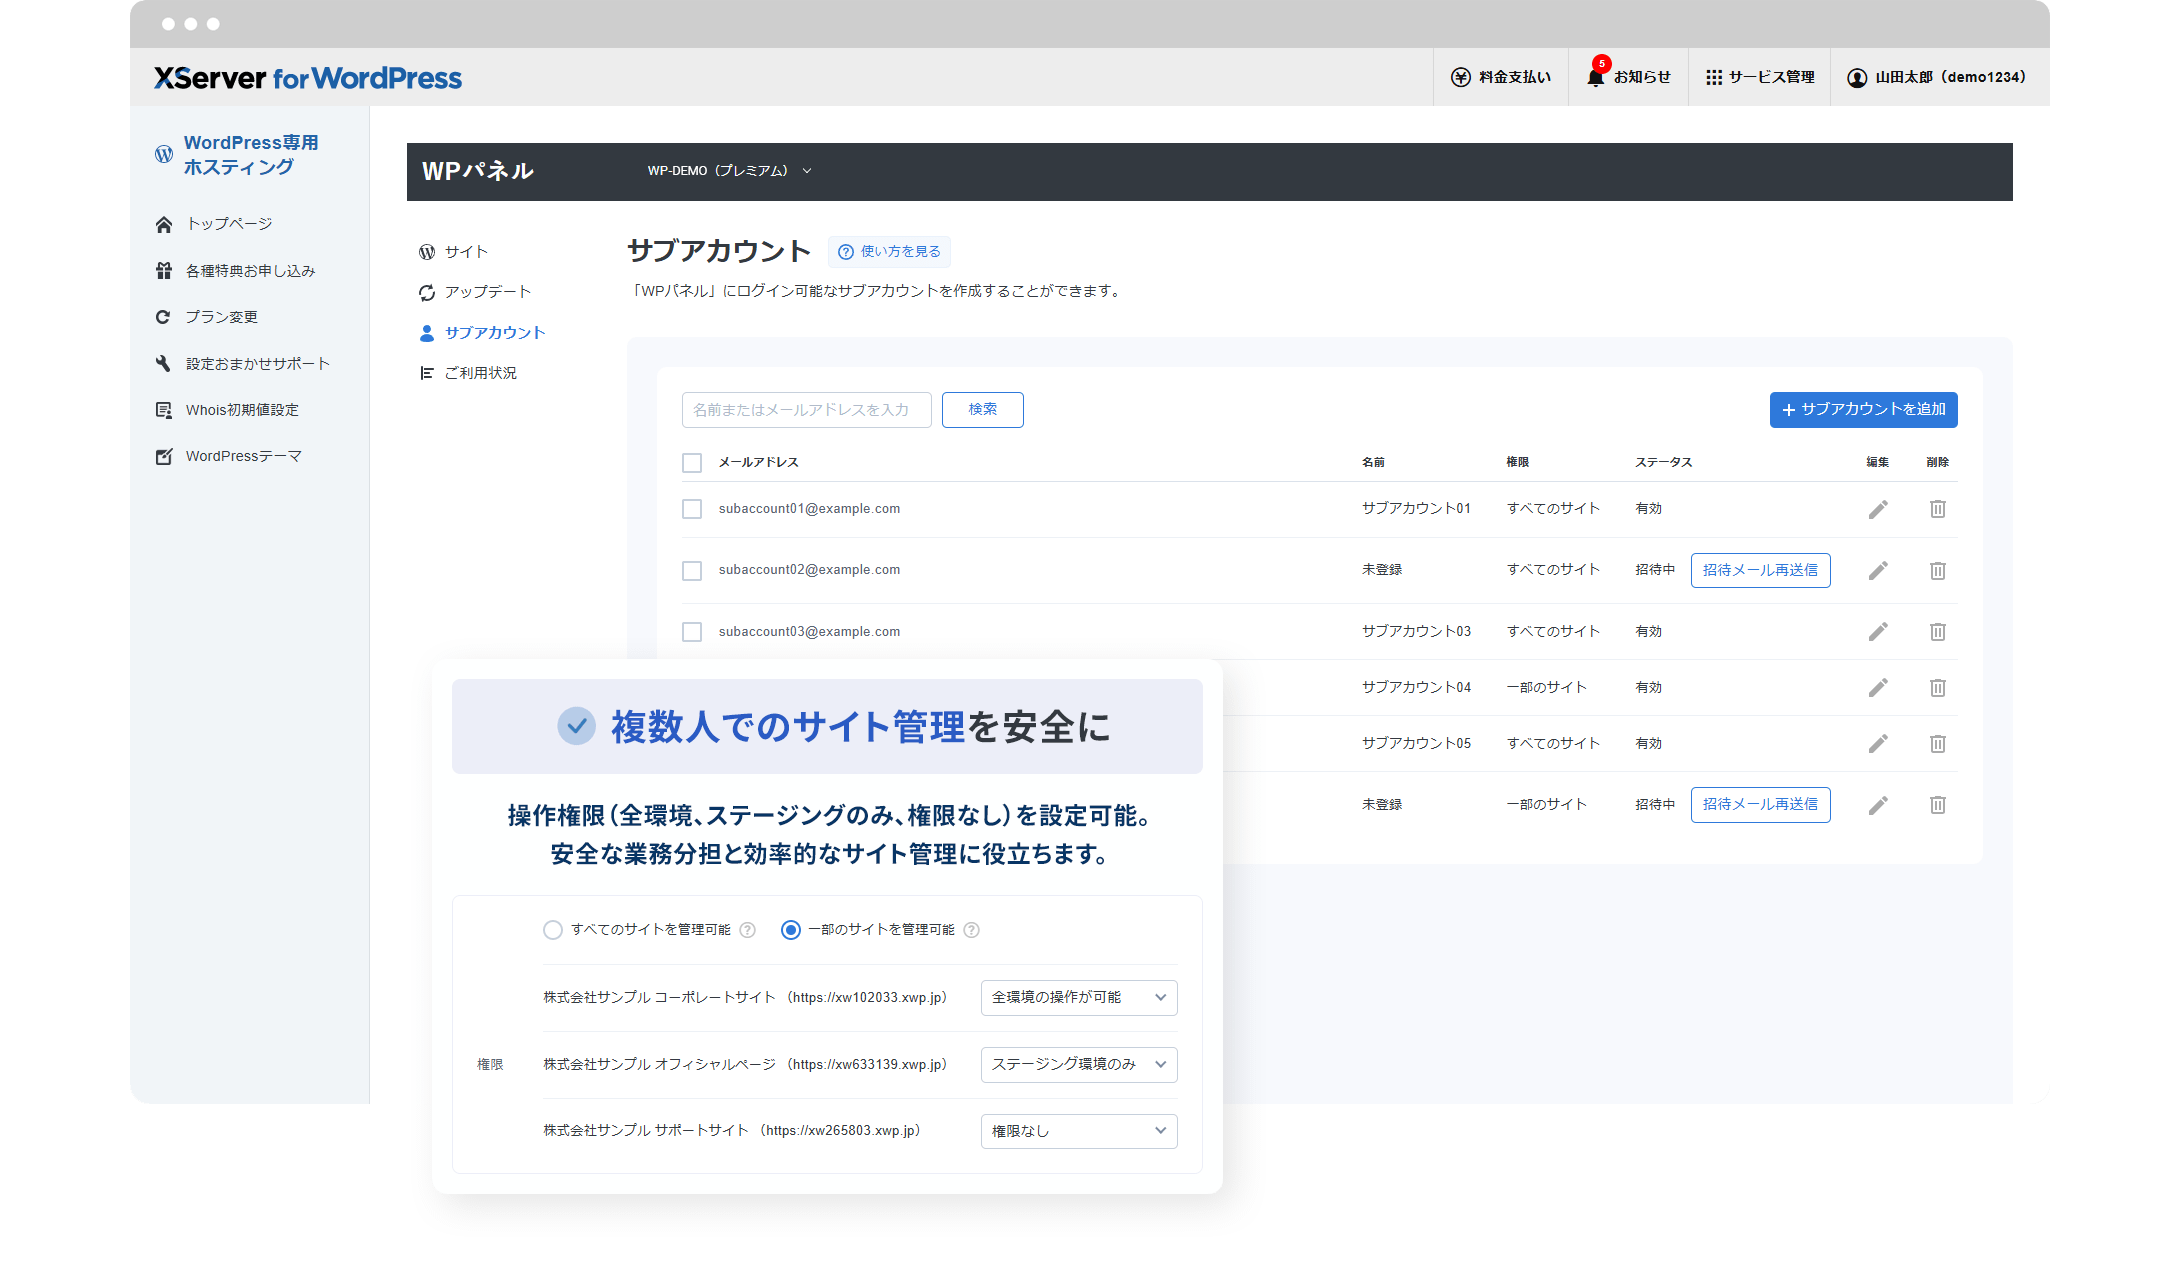Viewport: 2180px width, 1264px height.
Task: Click help icon next to 一部のサイトを管理可能
Action: (x=971, y=930)
